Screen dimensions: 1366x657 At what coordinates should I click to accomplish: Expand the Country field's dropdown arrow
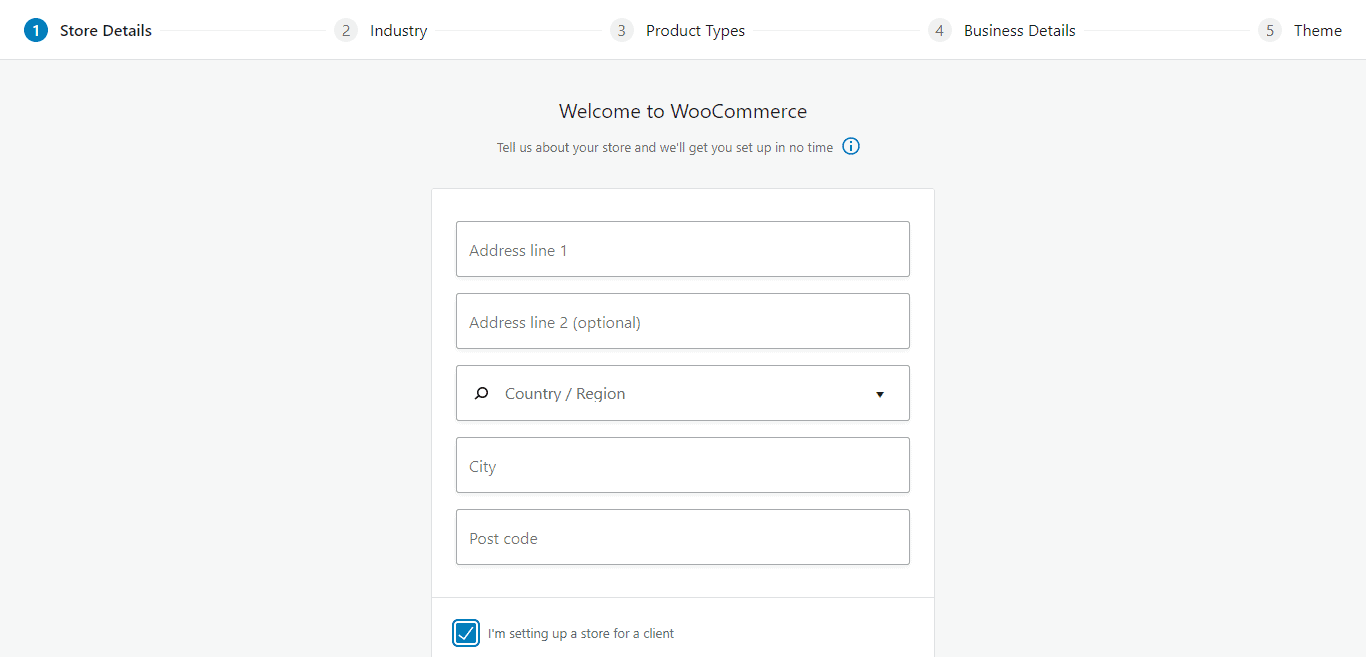(880, 394)
